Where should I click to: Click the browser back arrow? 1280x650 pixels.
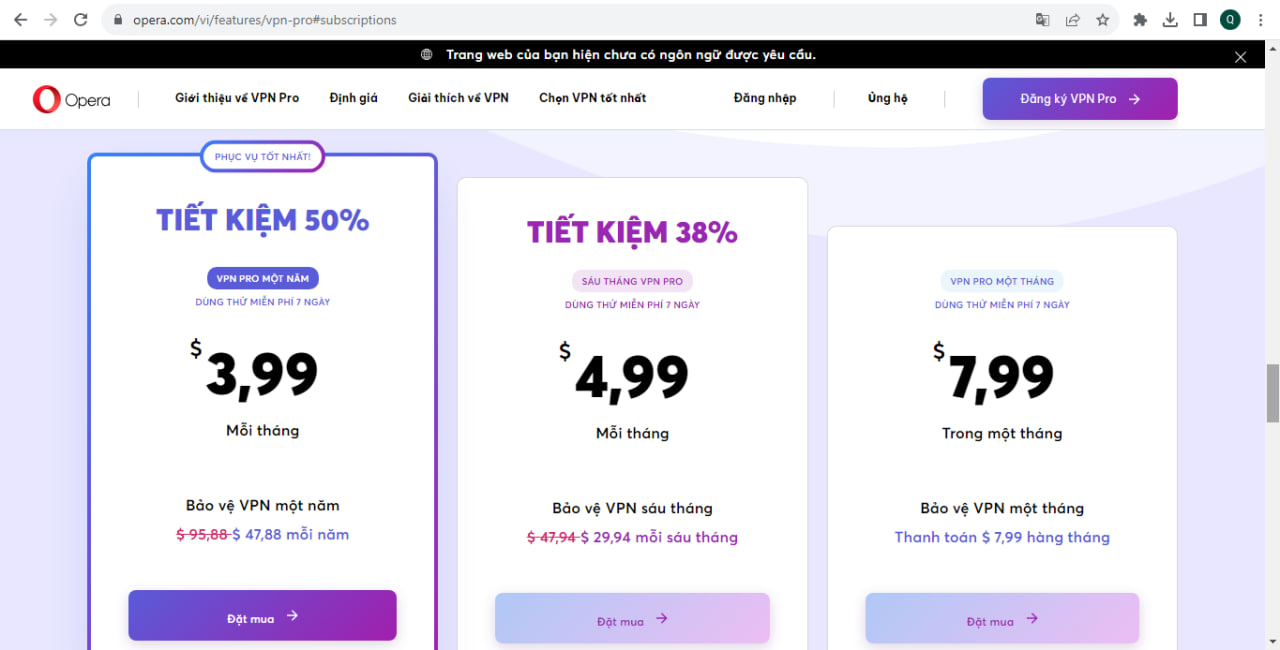click(x=20, y=20)
